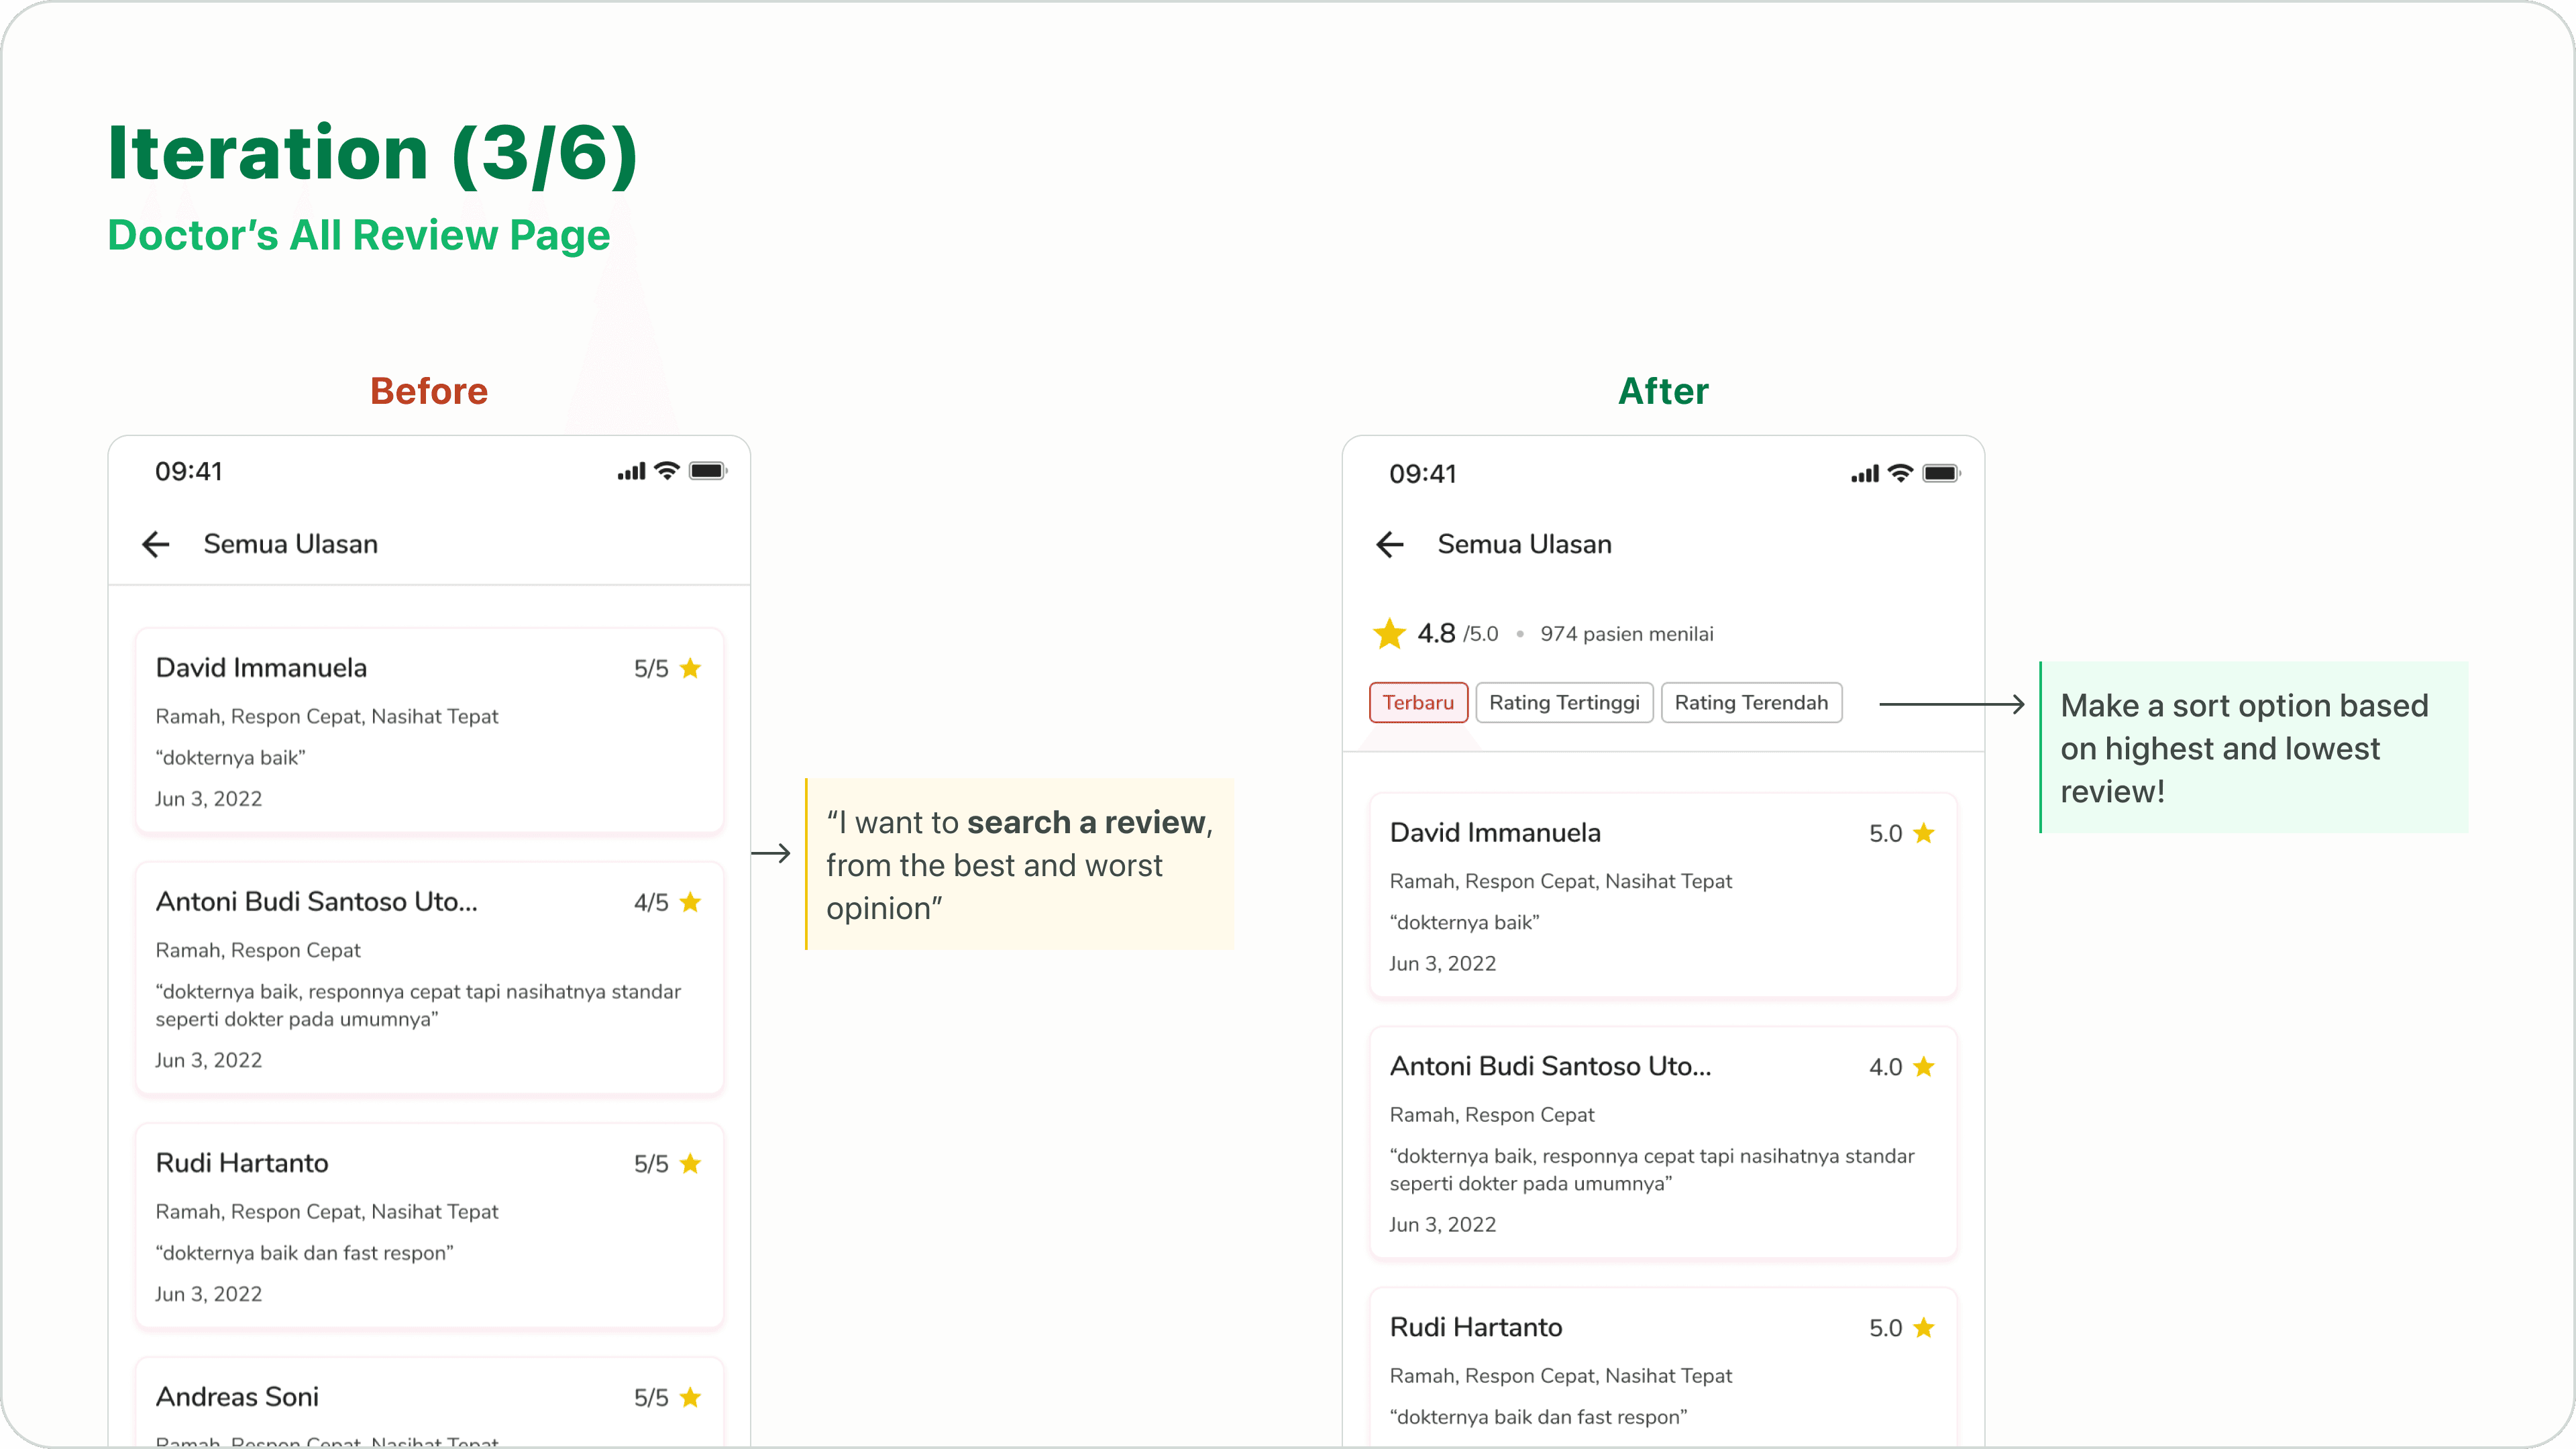Select the Rating Tertinggi sort chip
Image resolution: width=2576 pixels, height=1449 pixels.
click(x=1564, y=702)
